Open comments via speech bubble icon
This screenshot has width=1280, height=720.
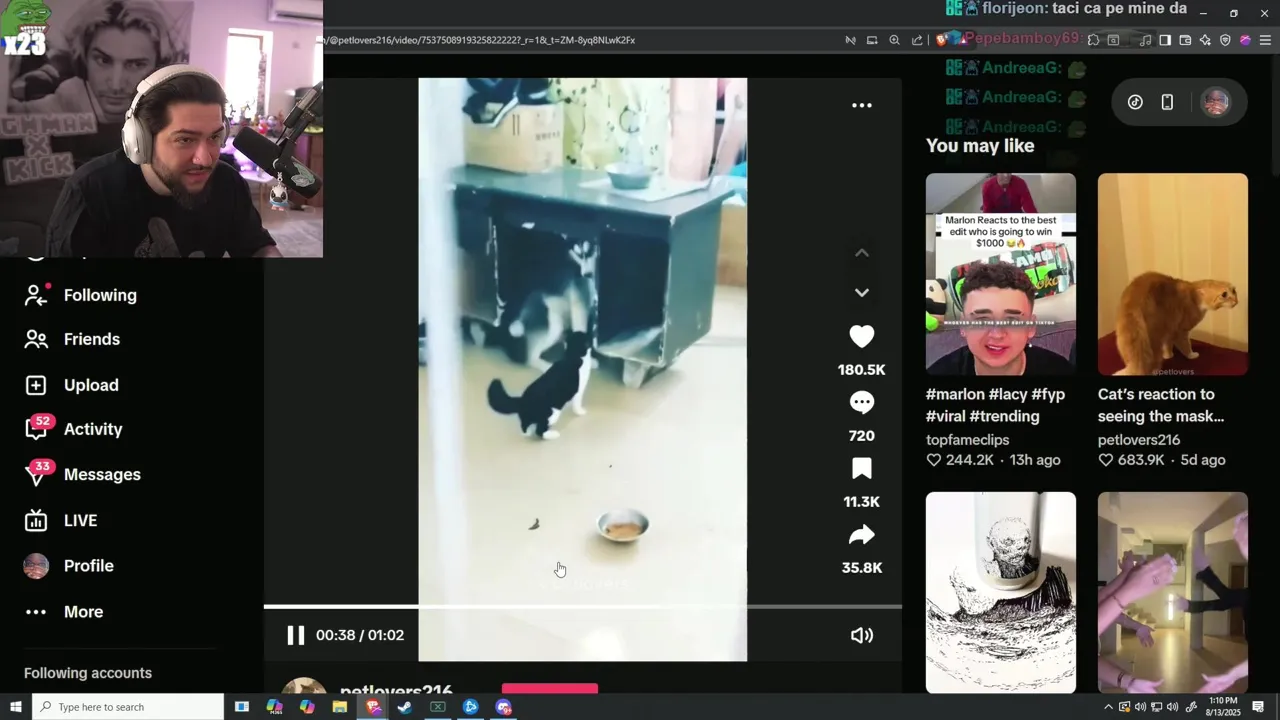[x=861, y=403]
